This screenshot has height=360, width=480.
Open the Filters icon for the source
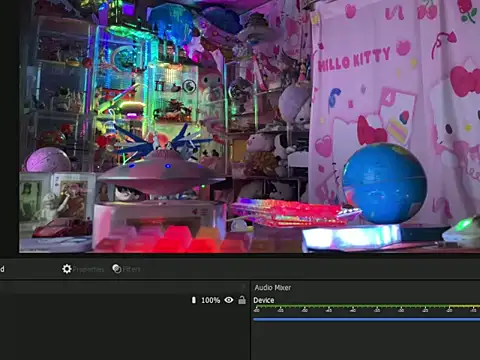pyautogui.click(x=117, y=269)
